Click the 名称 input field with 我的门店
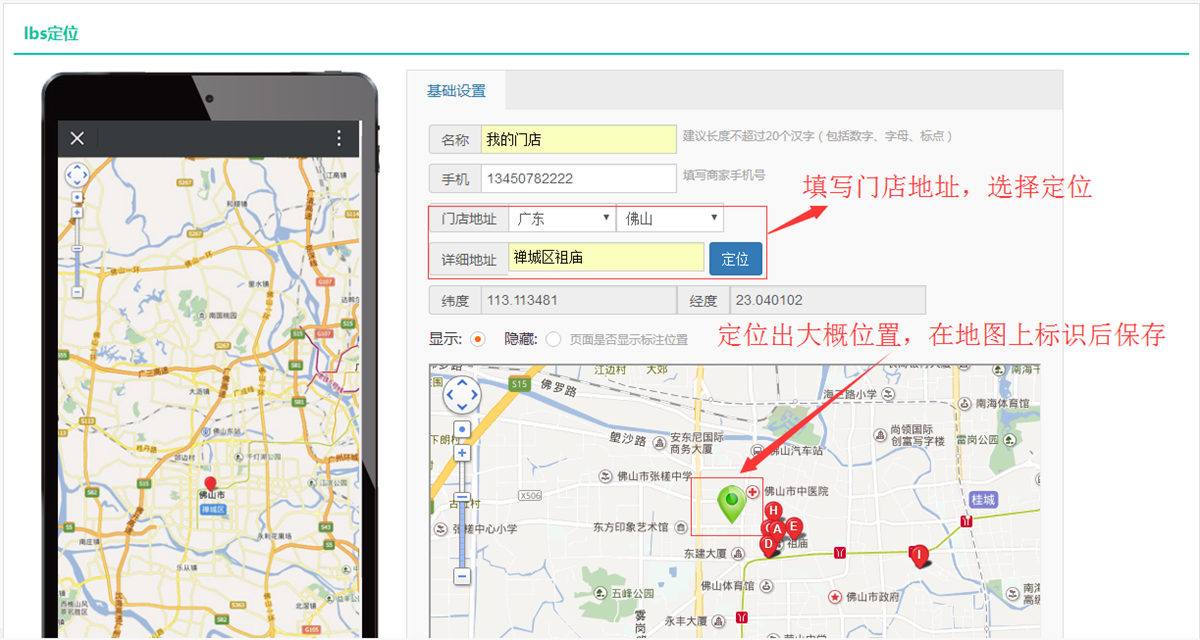The width and height of the screenshot is (1200, 640). coord(579,139)
